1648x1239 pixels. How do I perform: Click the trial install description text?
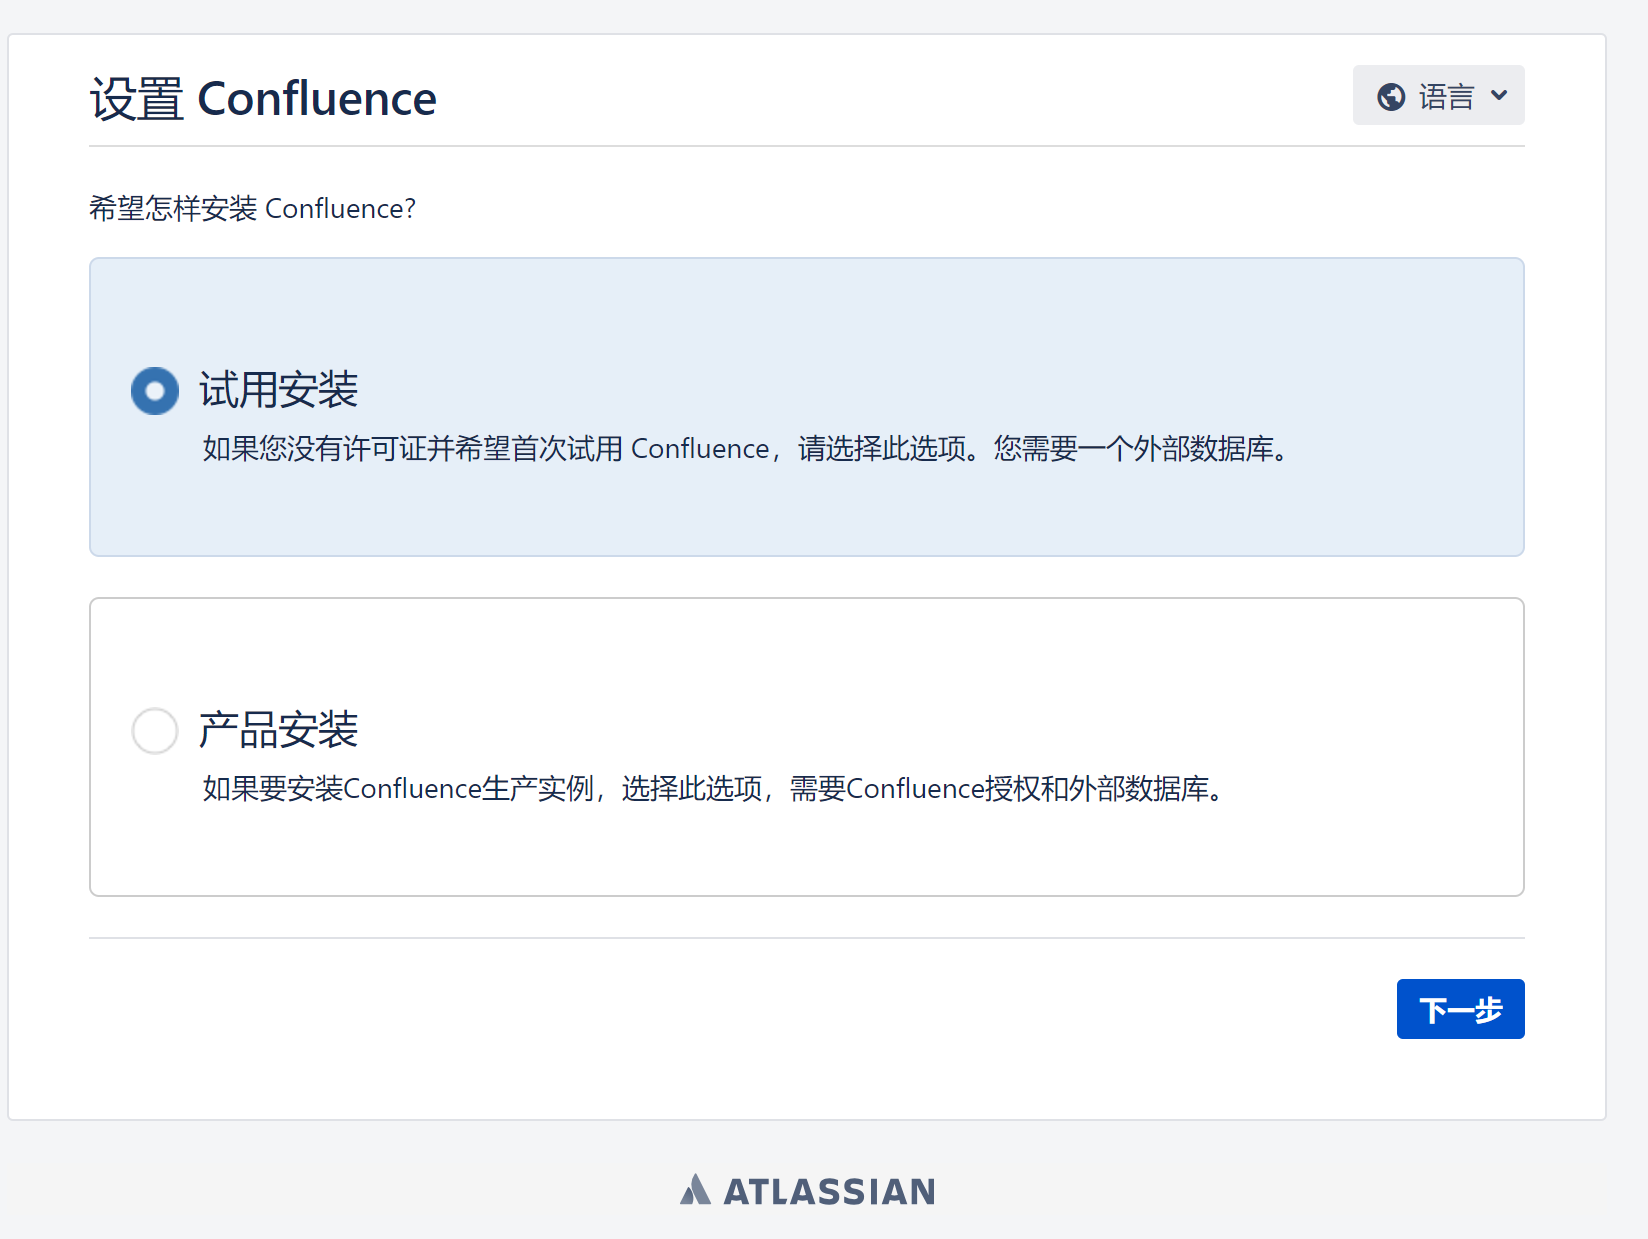pos(746,449)
